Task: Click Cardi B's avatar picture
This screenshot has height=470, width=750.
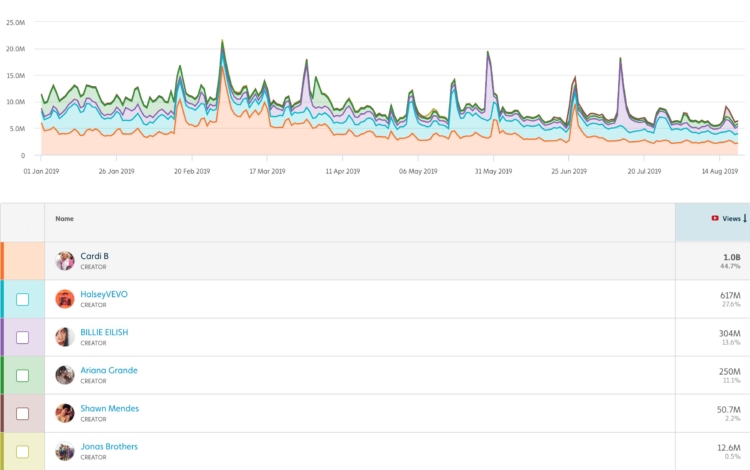Action: 65,261
